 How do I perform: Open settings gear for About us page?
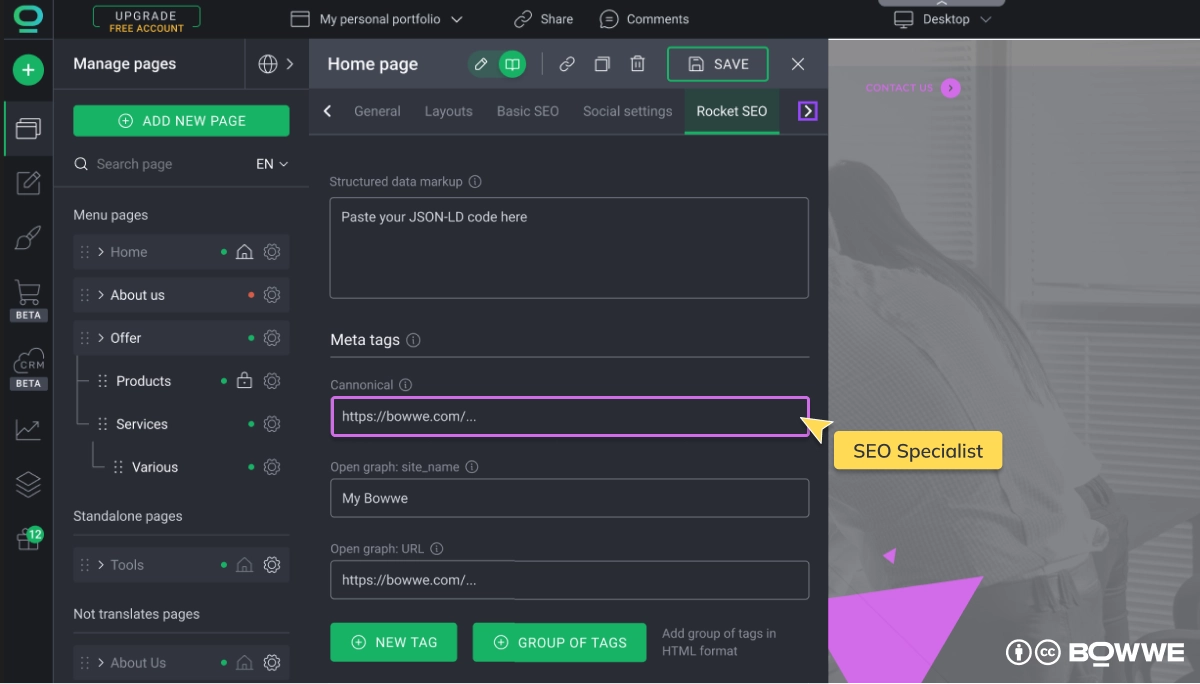pyautogui.click(x=271, y=295)
